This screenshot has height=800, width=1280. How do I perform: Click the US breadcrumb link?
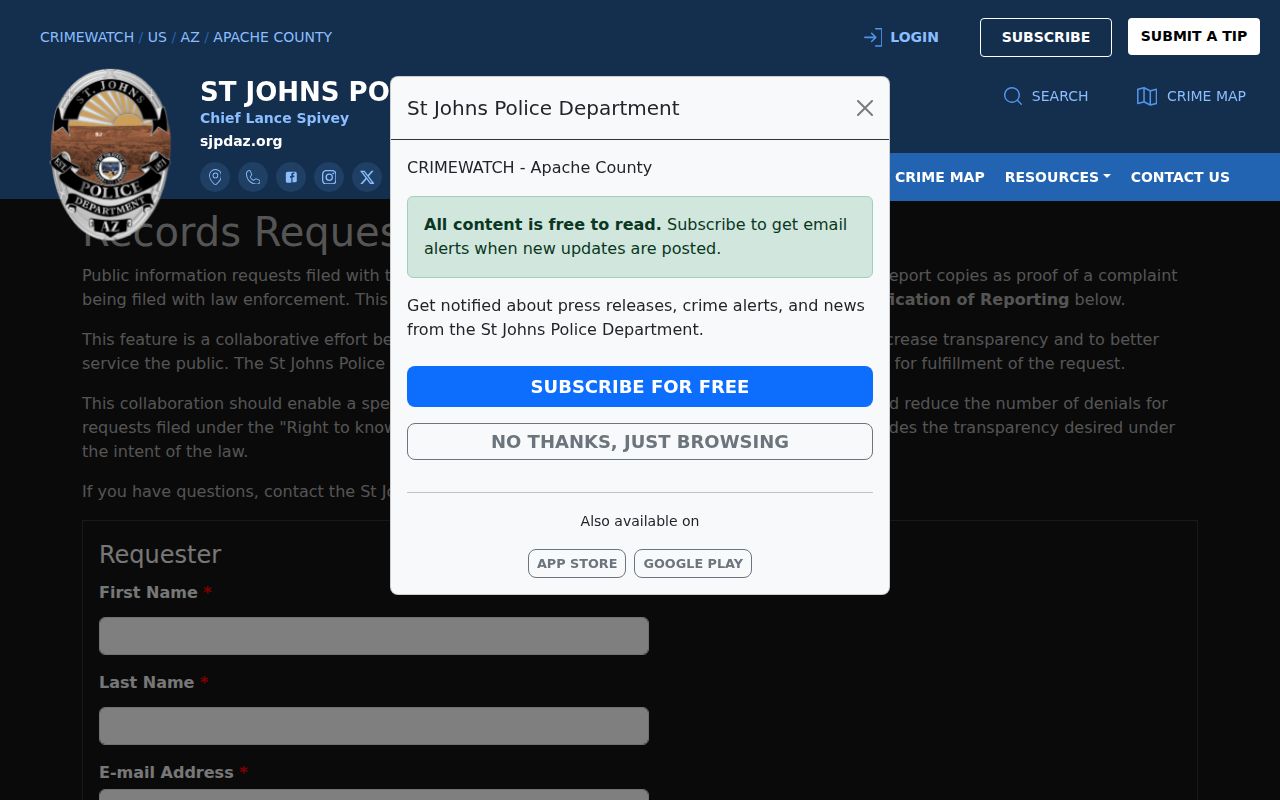pyautogui.click(x=157, y=37)
